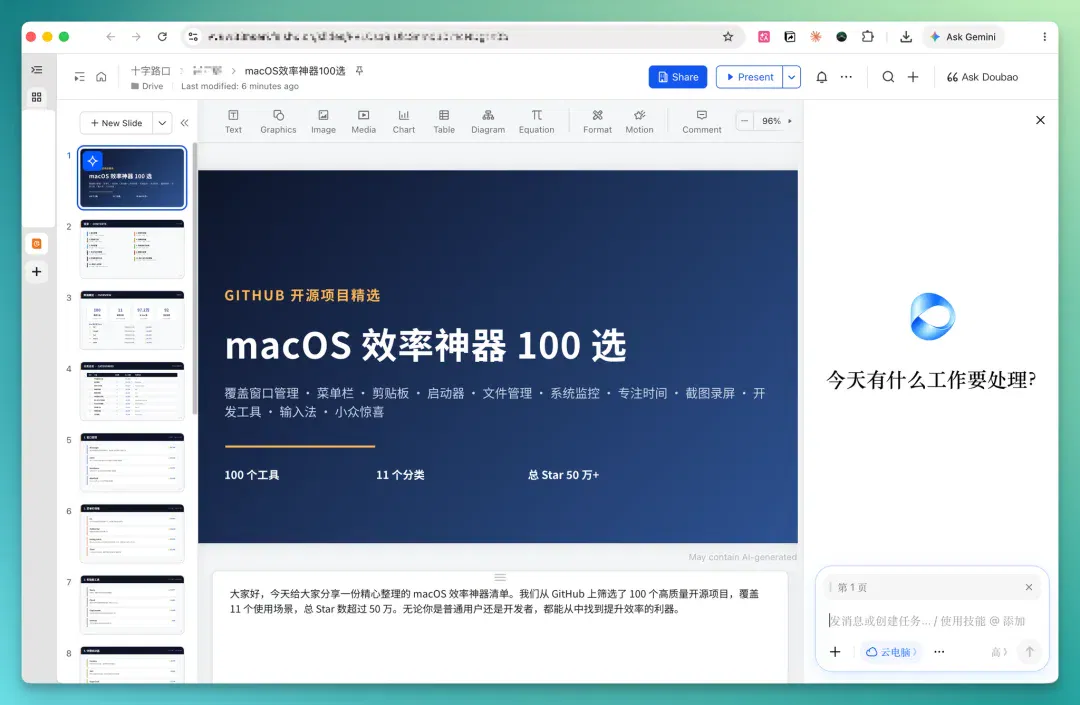The width and height of the screenshot is (1080, 705).
Task: Click the Share button
Action: click(x=678, y=77)
